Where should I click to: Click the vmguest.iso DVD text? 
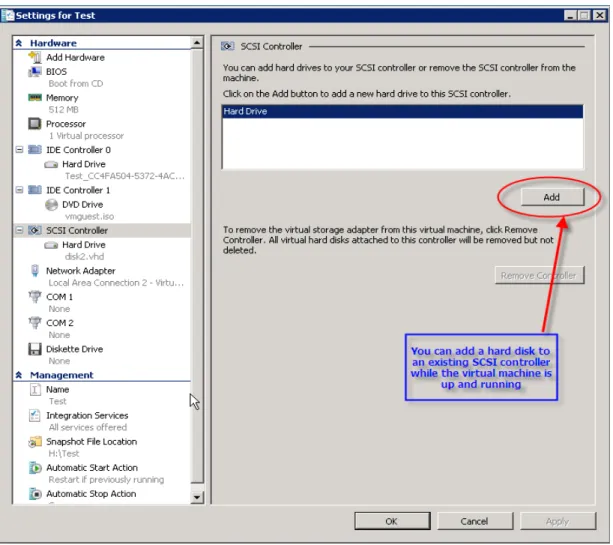pos(90,217)
